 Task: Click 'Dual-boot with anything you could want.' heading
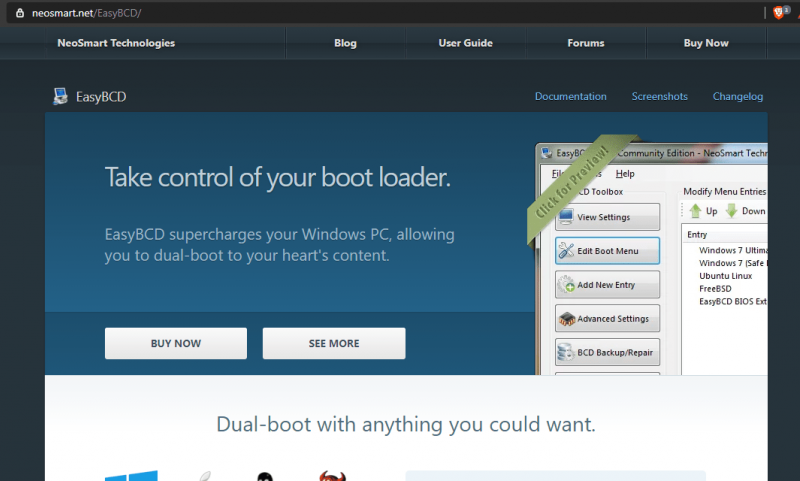tap(406, 424)
